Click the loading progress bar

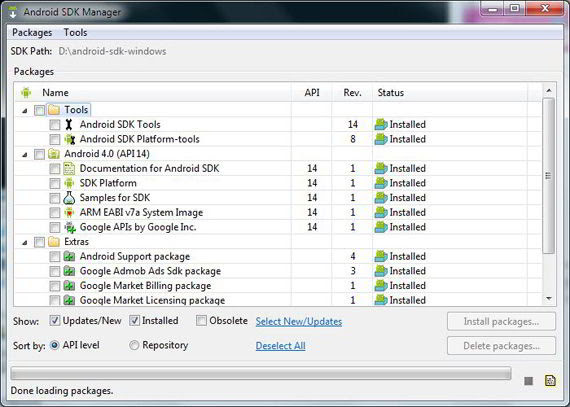click(261, 374)
